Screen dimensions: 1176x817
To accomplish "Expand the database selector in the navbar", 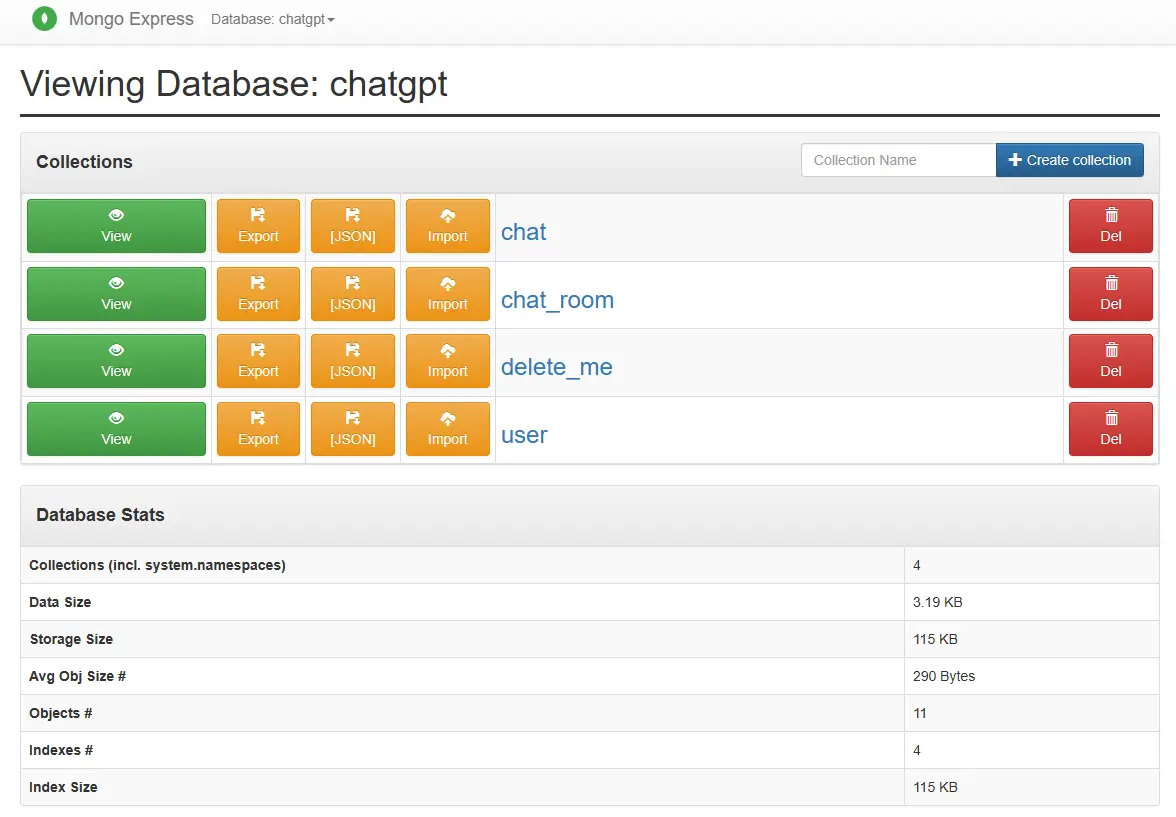I will 272,19.
